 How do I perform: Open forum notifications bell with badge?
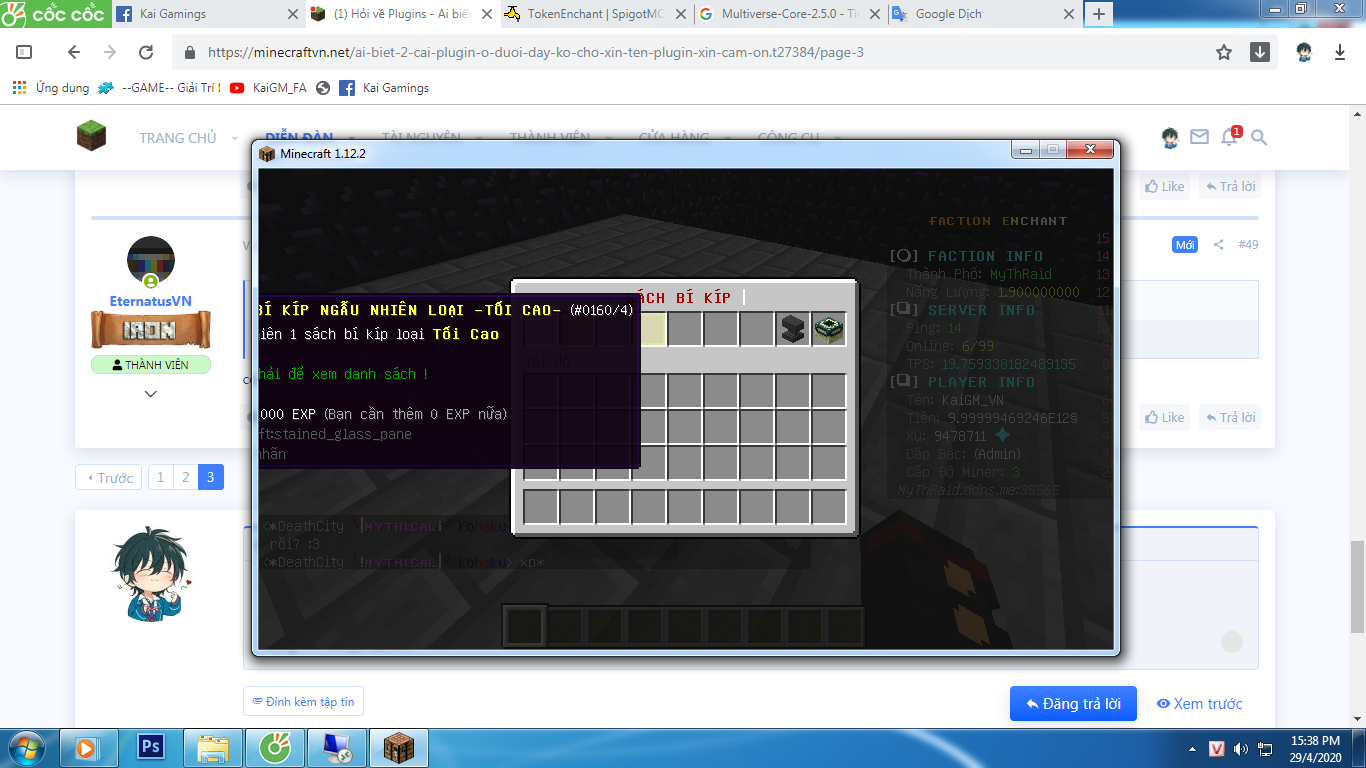(1230, 137)
